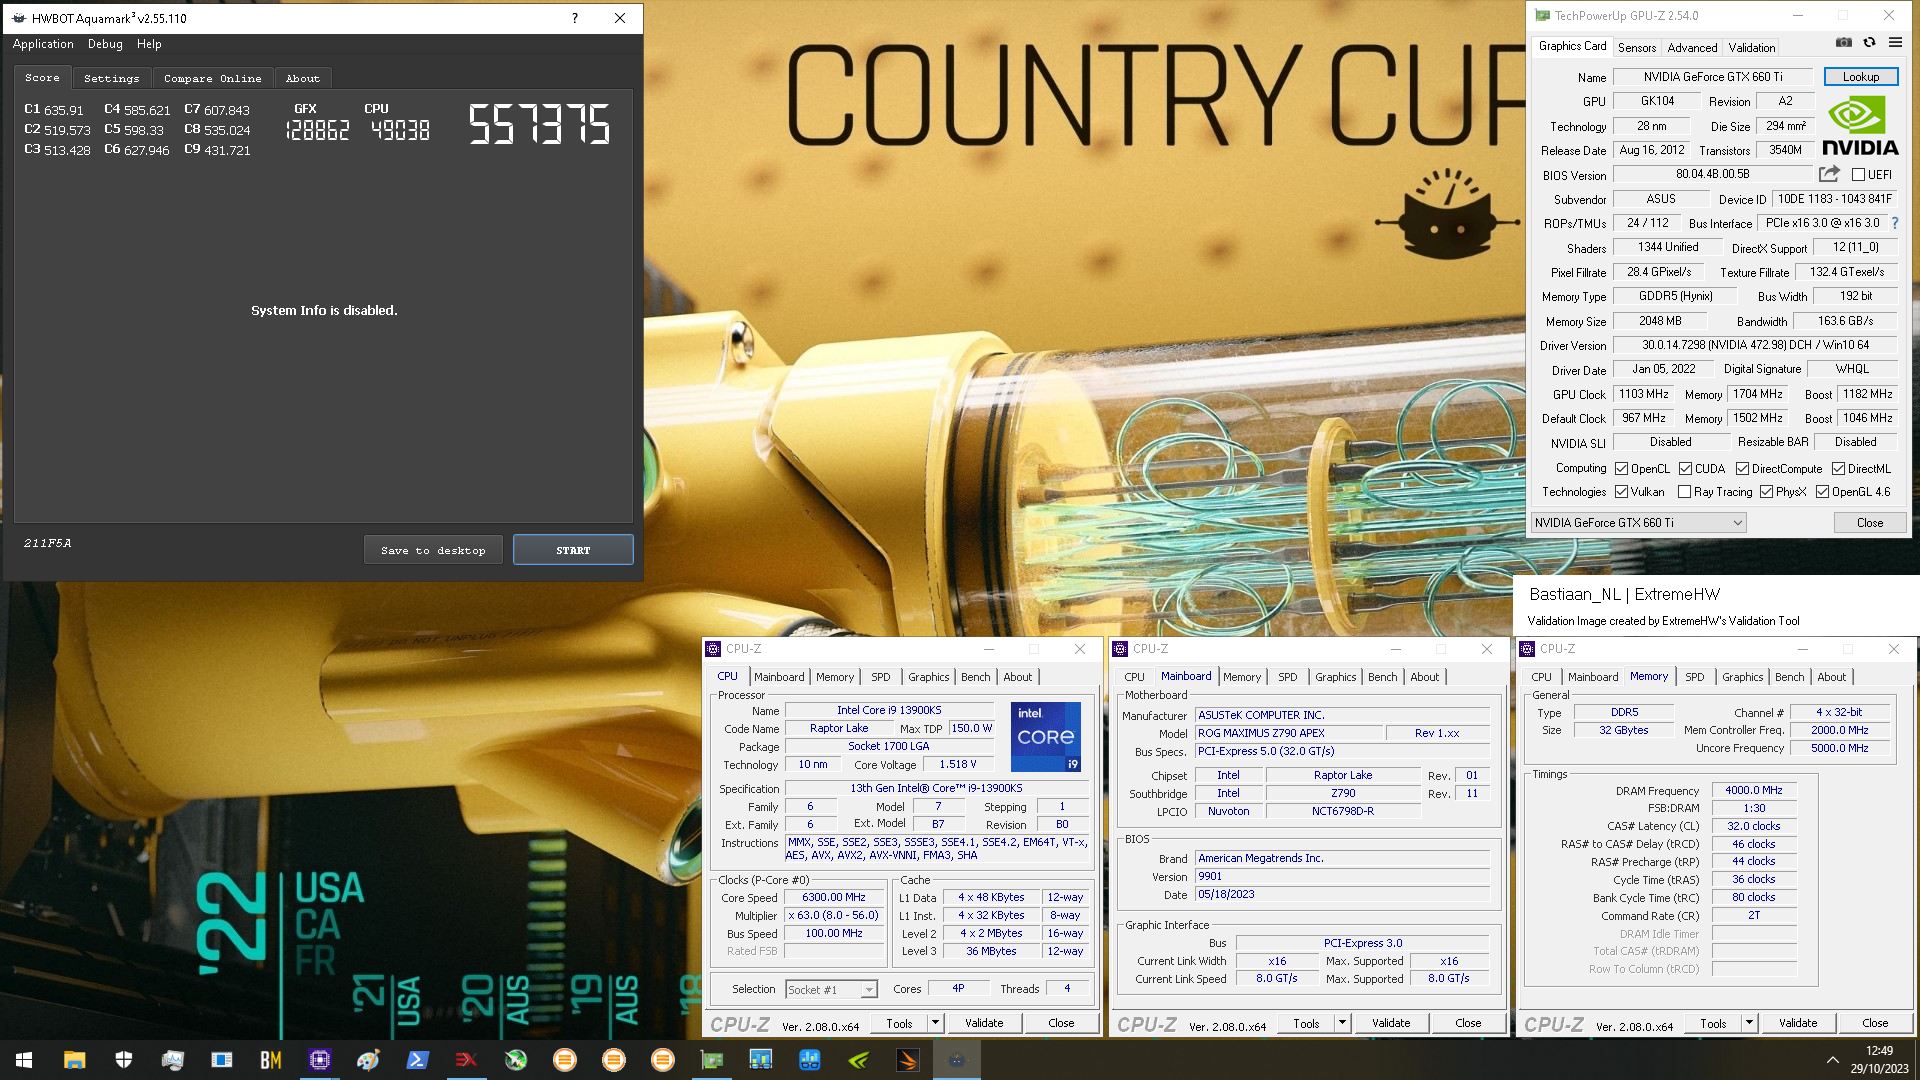Toggle the DirectCompute checkbox

coord(1742,469)
